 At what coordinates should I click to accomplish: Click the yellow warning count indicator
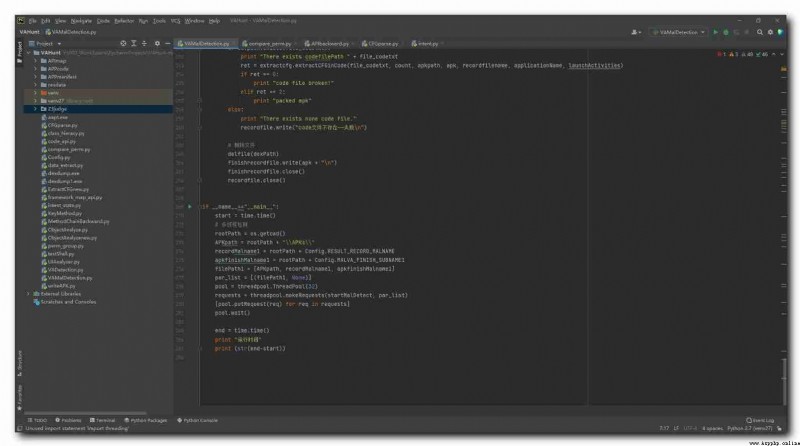(734, 54)
